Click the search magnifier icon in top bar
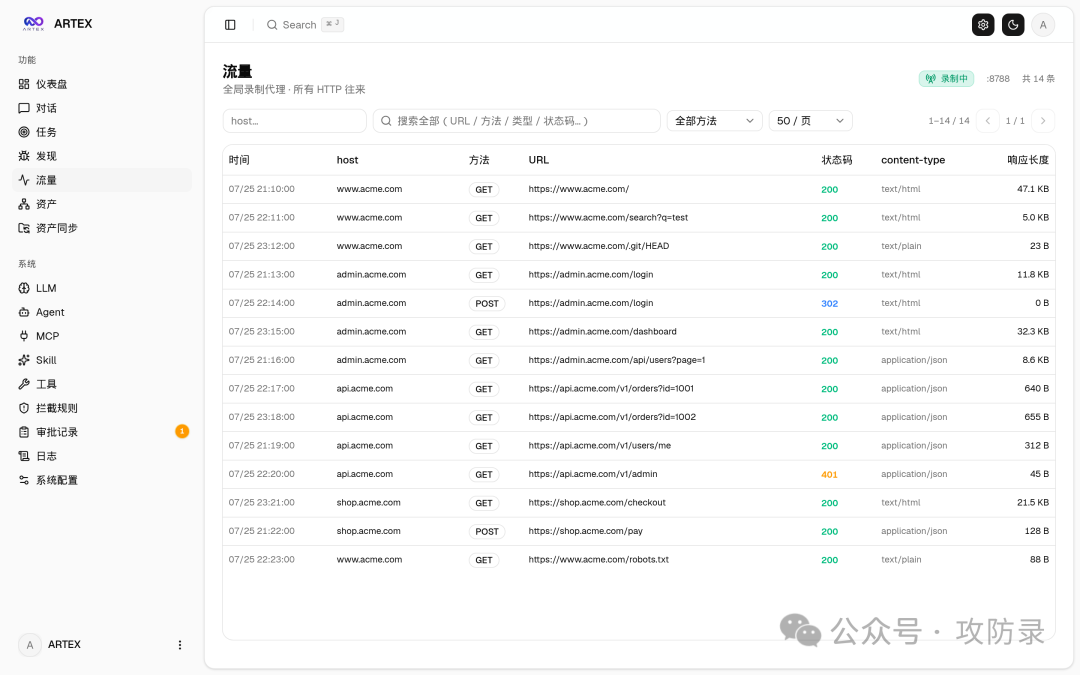This screenshot has width=1080, height=675. tap(272, 25)
